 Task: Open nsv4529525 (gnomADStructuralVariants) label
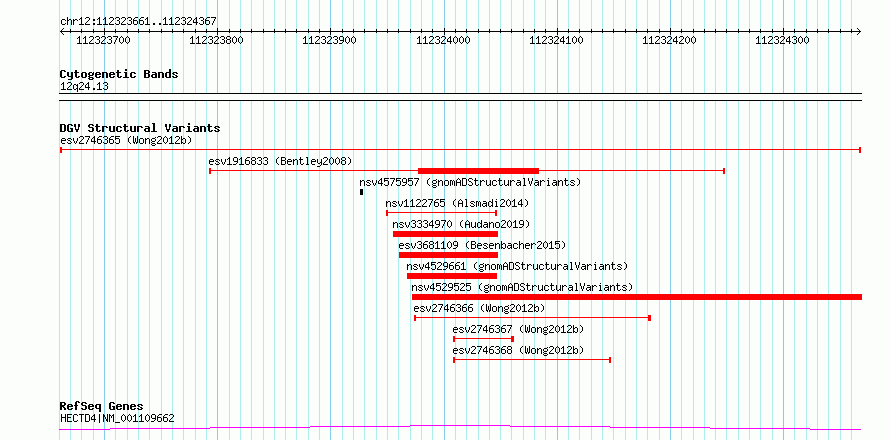(x=522, y=287)
